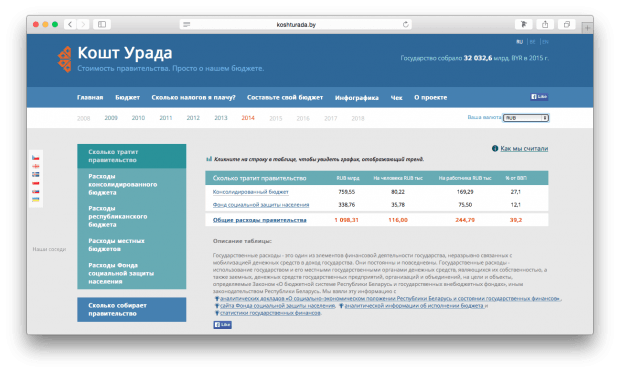Go forward with the Safari forward arrow
Viewport: 620px width, 373px height.
coord(83,25)
